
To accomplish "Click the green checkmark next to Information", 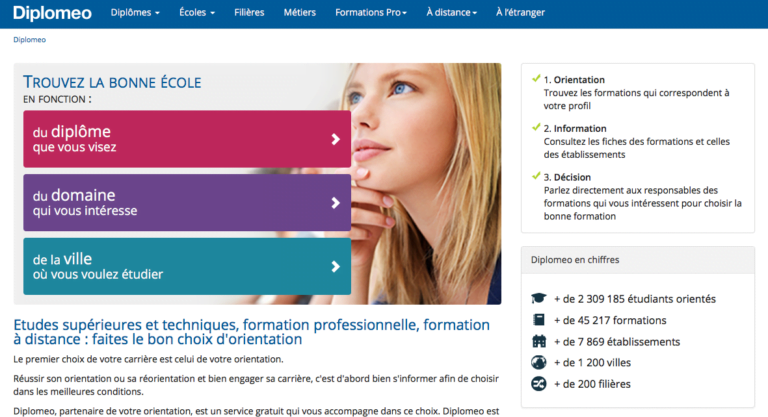I will click(535, 128).
